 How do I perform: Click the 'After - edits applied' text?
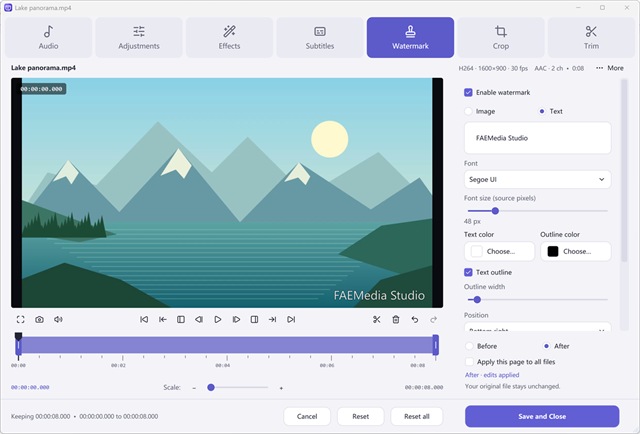492,374
